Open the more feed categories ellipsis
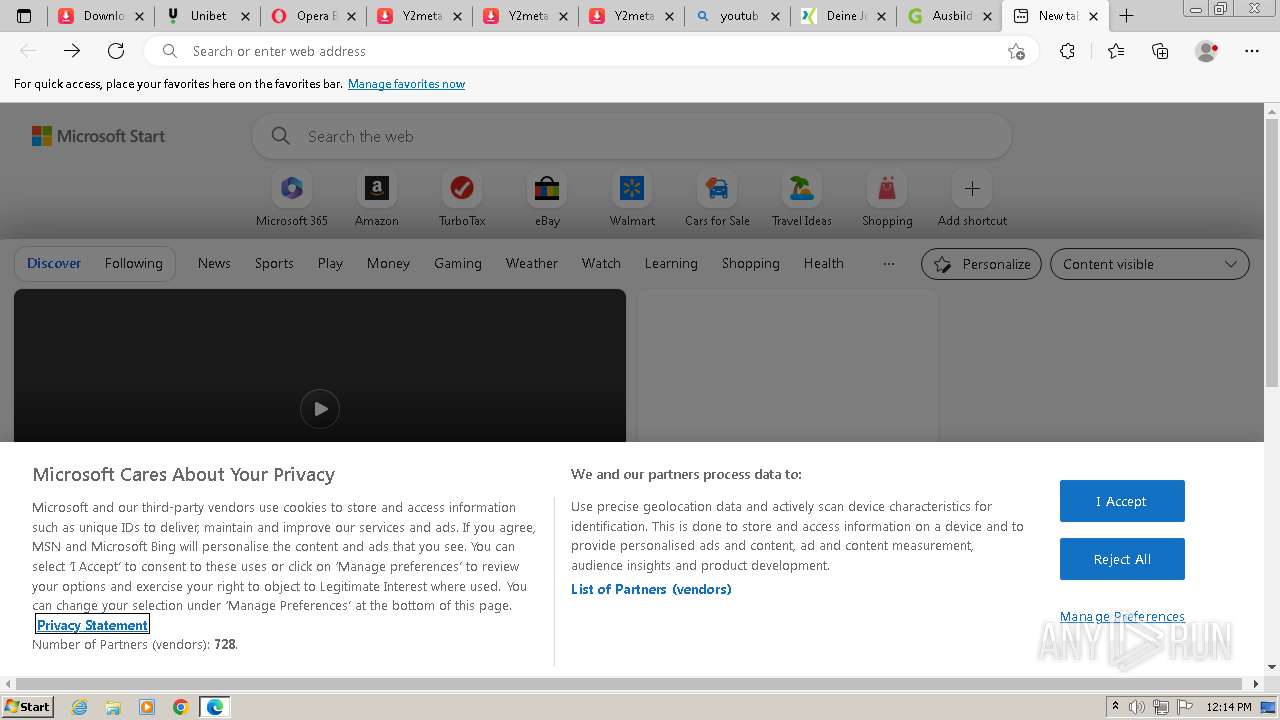Screen dimensions: 1280x720 [889, 264]
